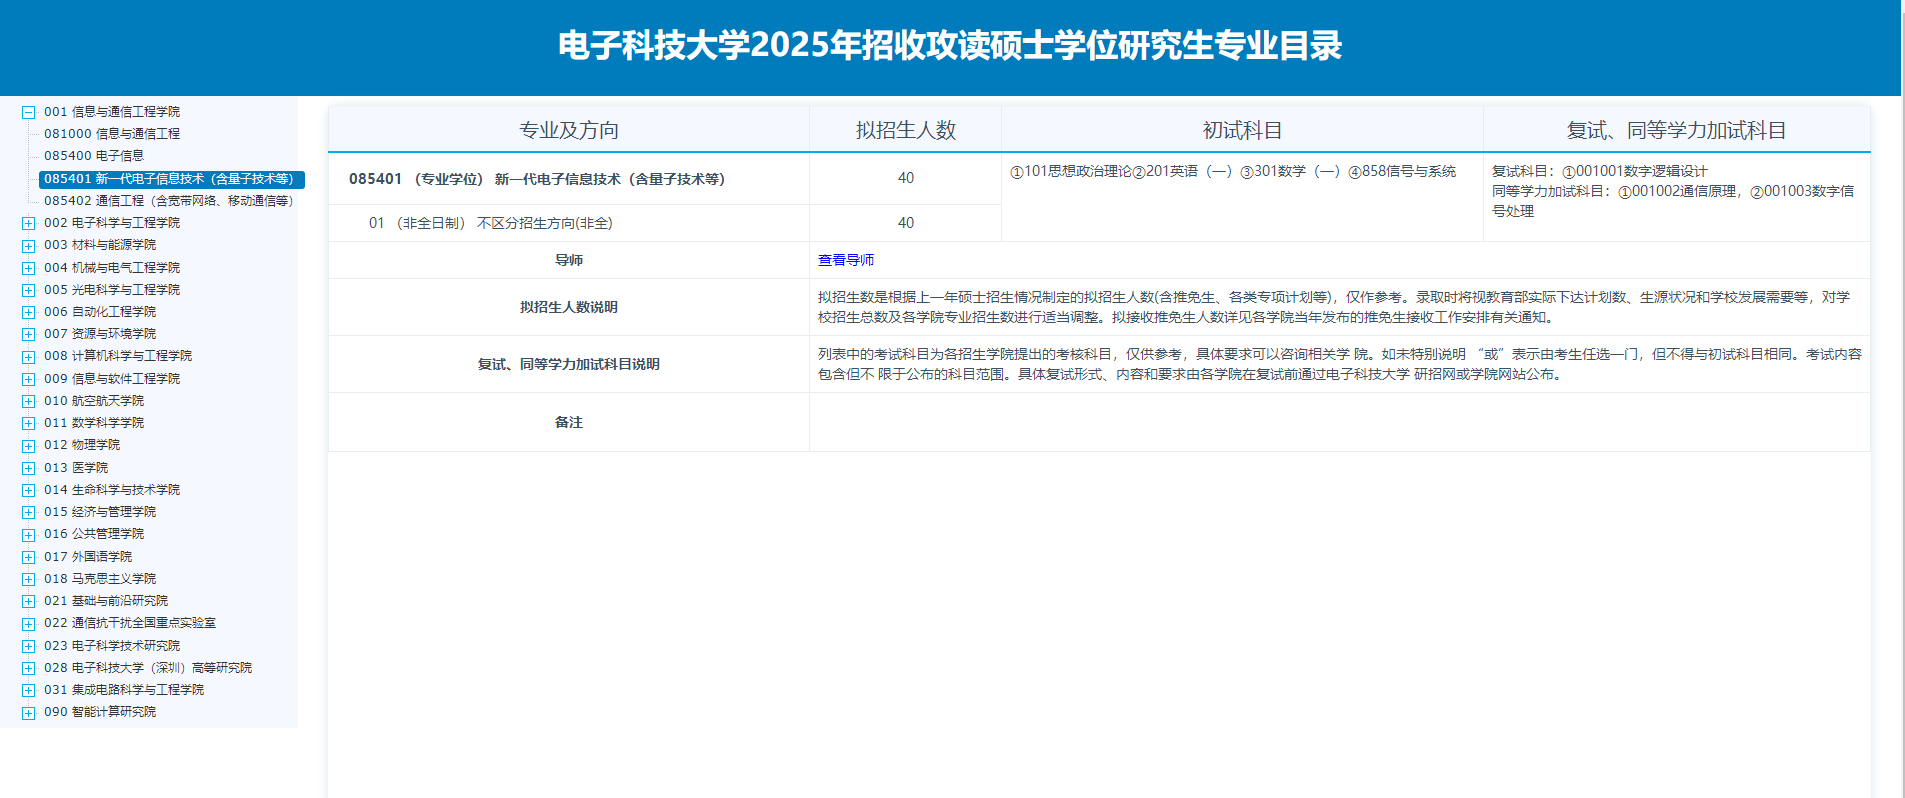1905x798 pixels.
Task: Expand the 006 自动化工程学院 node
Action: click(29, 312)
